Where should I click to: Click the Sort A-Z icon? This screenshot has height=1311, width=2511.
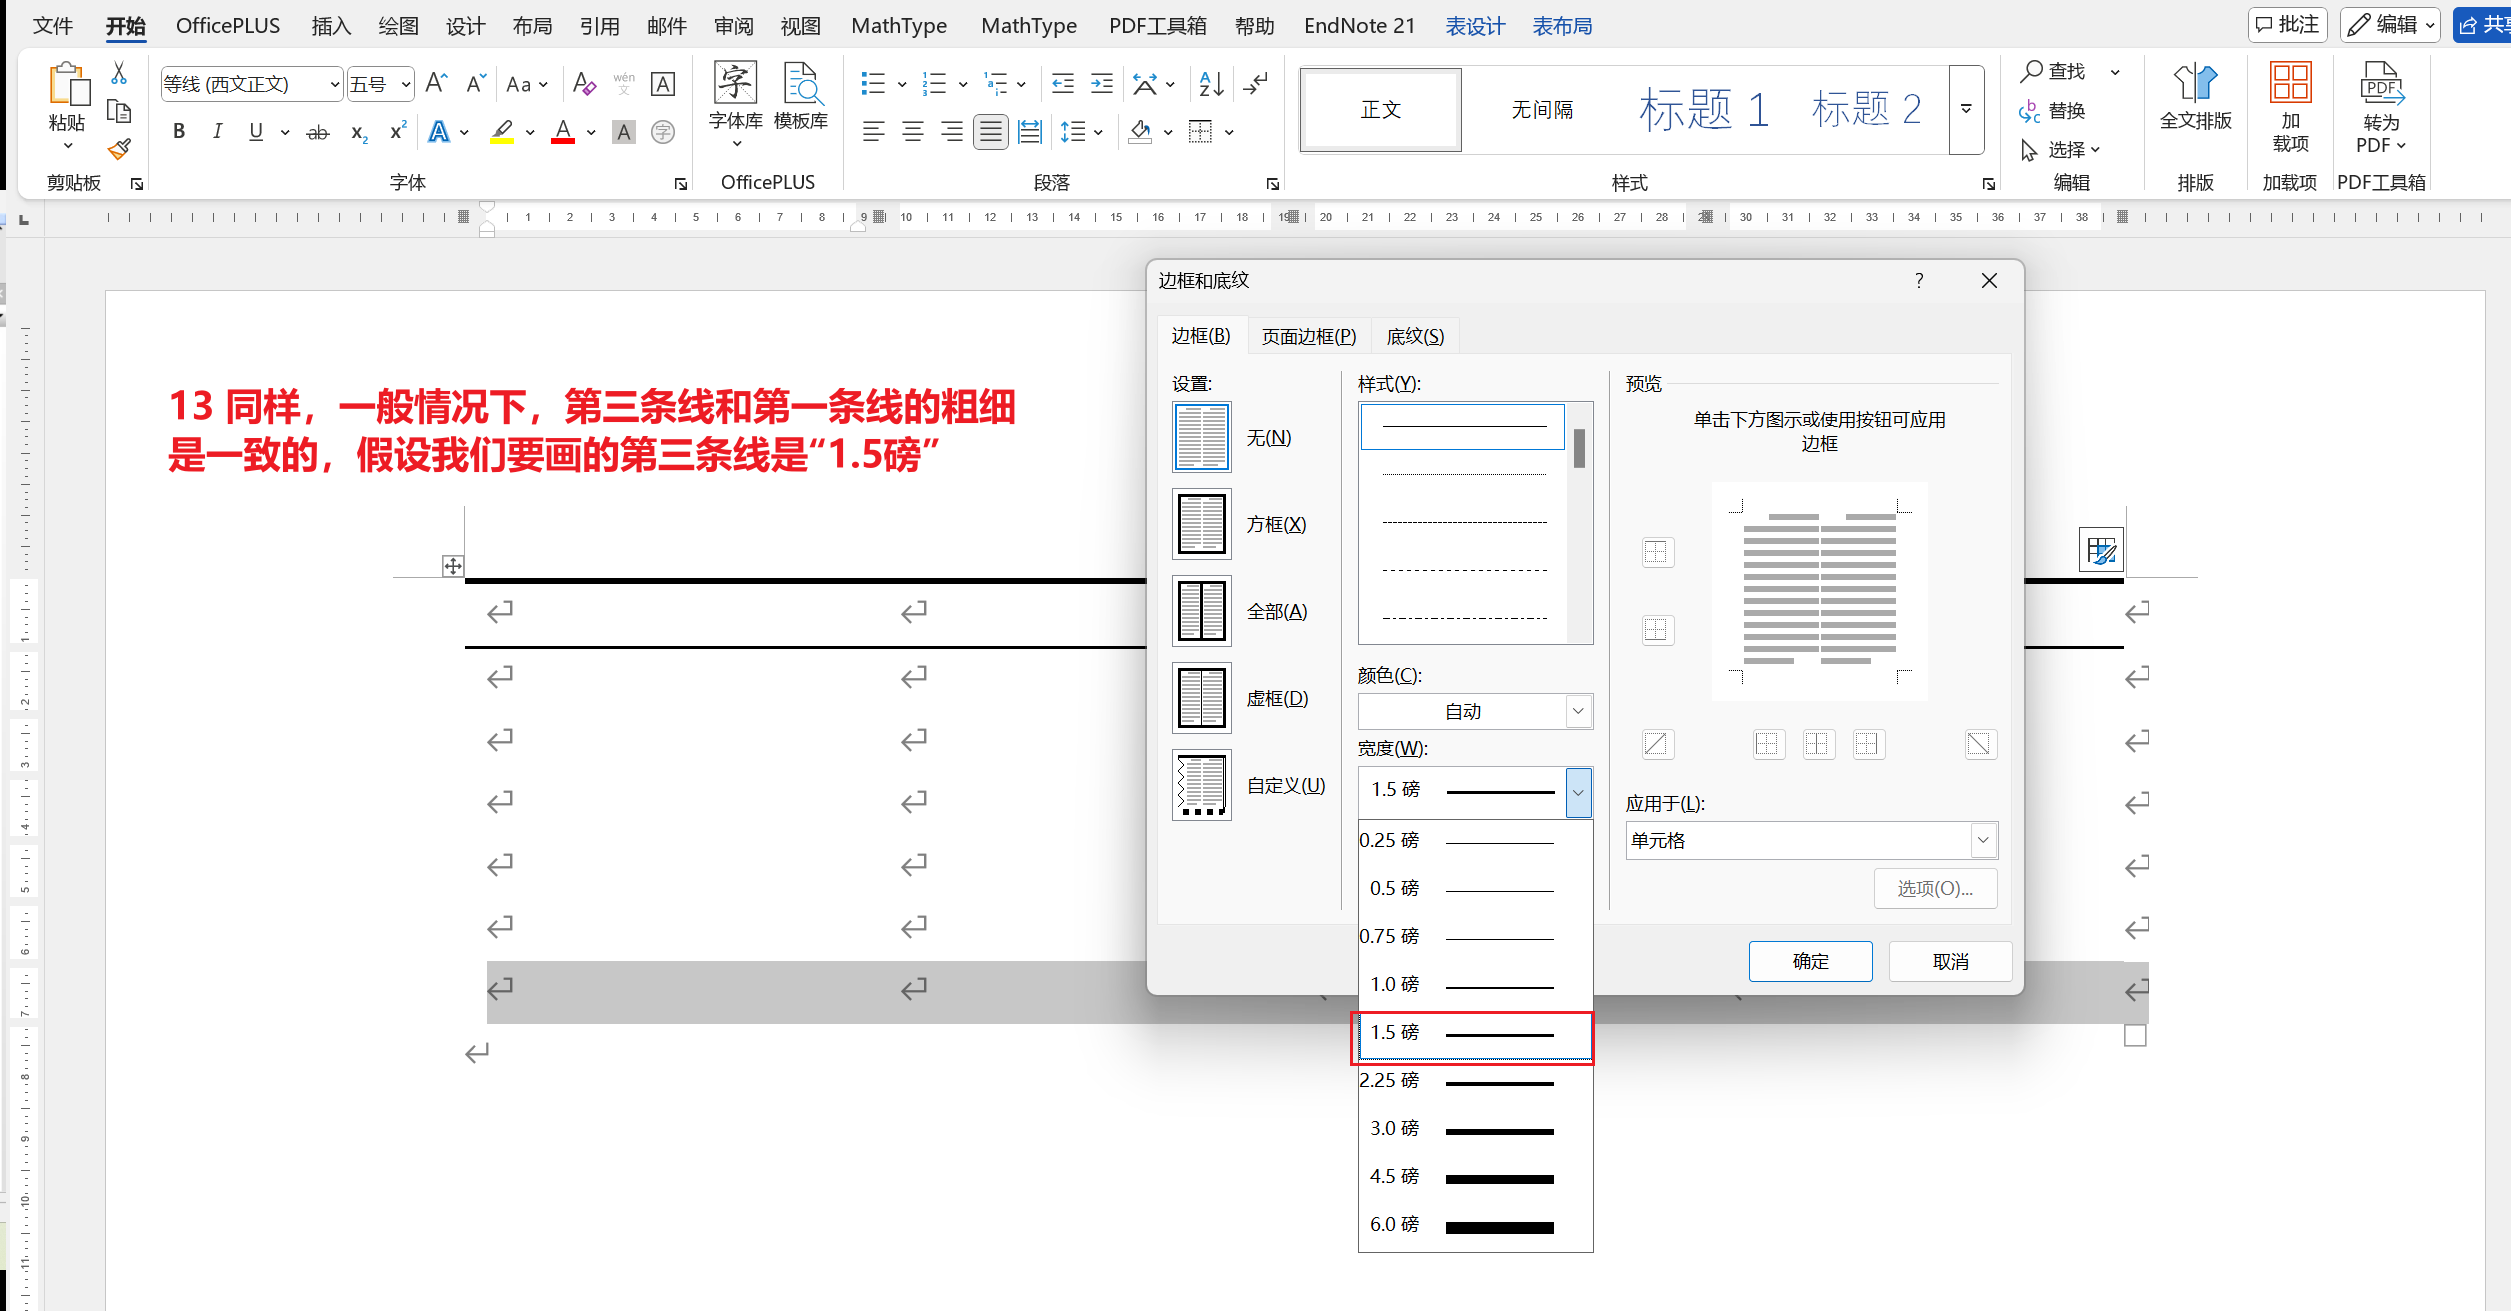pyautogui.click(x=1211, y=84)
